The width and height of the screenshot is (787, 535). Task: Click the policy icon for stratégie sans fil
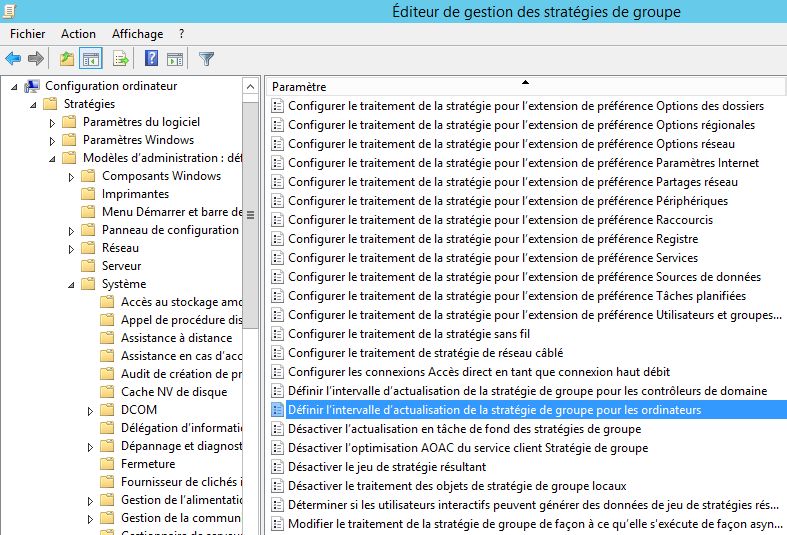(277, 334)
